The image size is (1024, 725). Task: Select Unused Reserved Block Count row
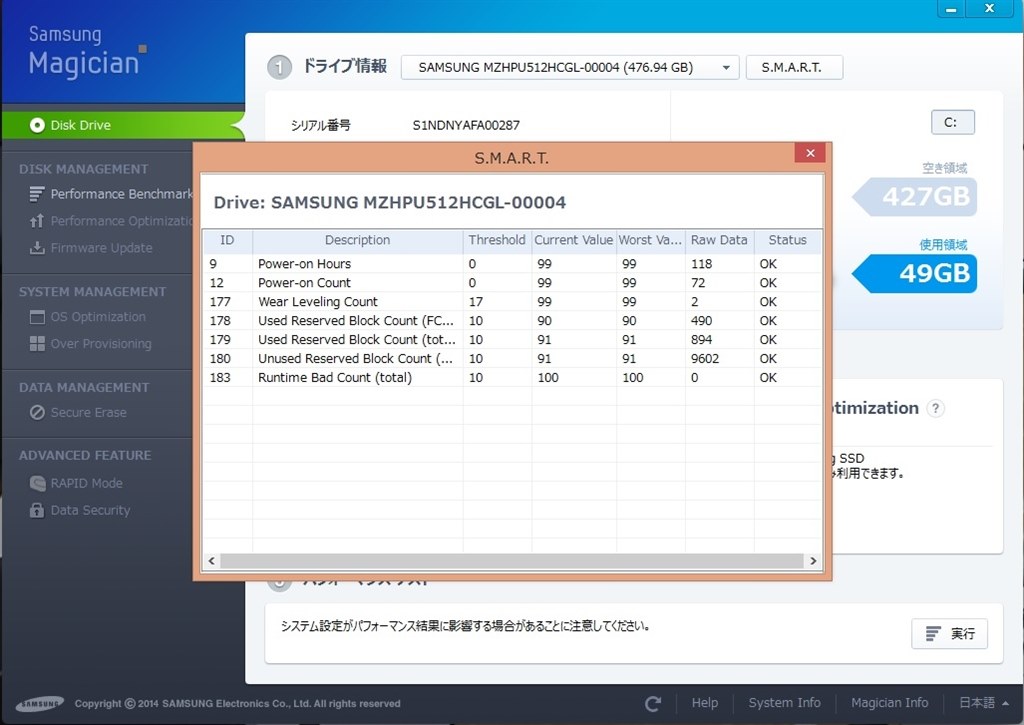point(512,359)
